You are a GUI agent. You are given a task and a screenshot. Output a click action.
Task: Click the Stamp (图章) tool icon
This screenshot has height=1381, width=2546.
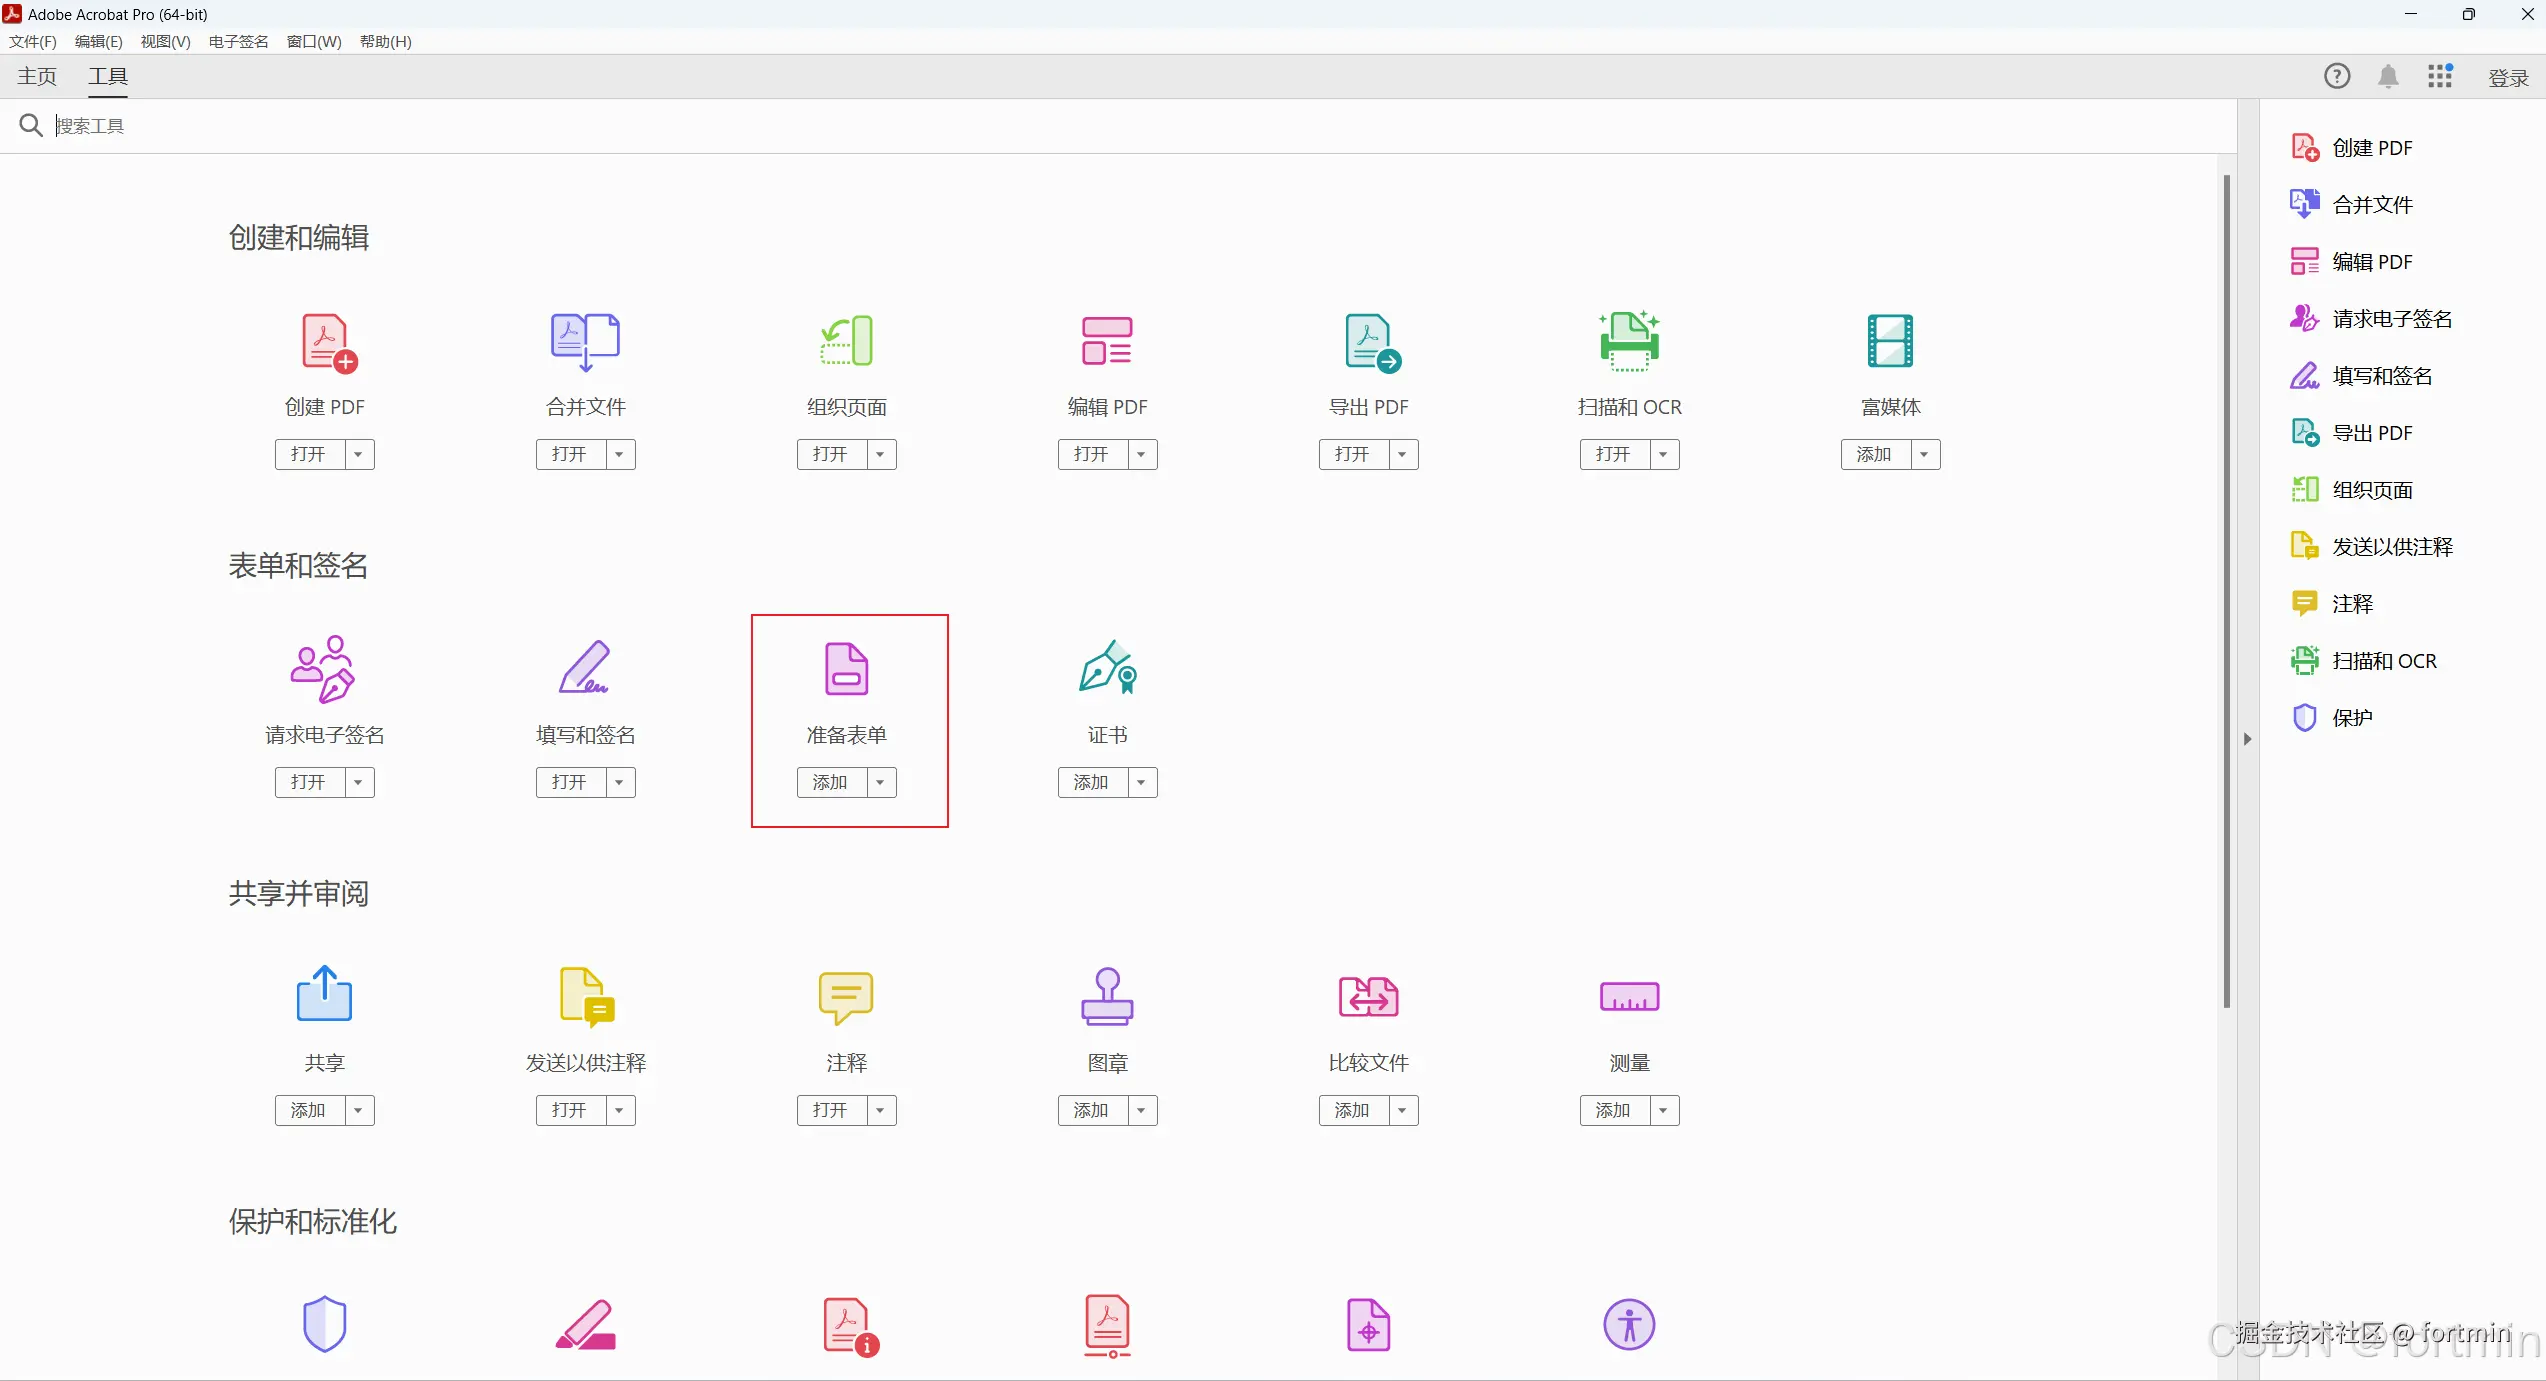click(x=1107, y=996)
